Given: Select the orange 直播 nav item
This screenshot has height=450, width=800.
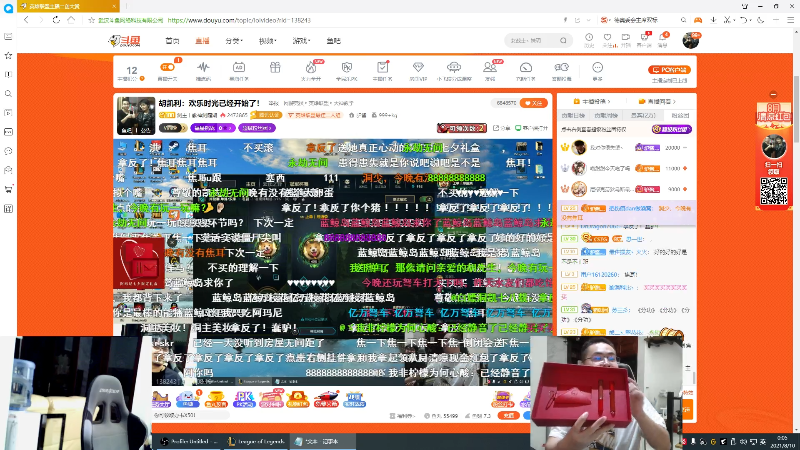Looking at the screenshot, I should tap(202, 41).
